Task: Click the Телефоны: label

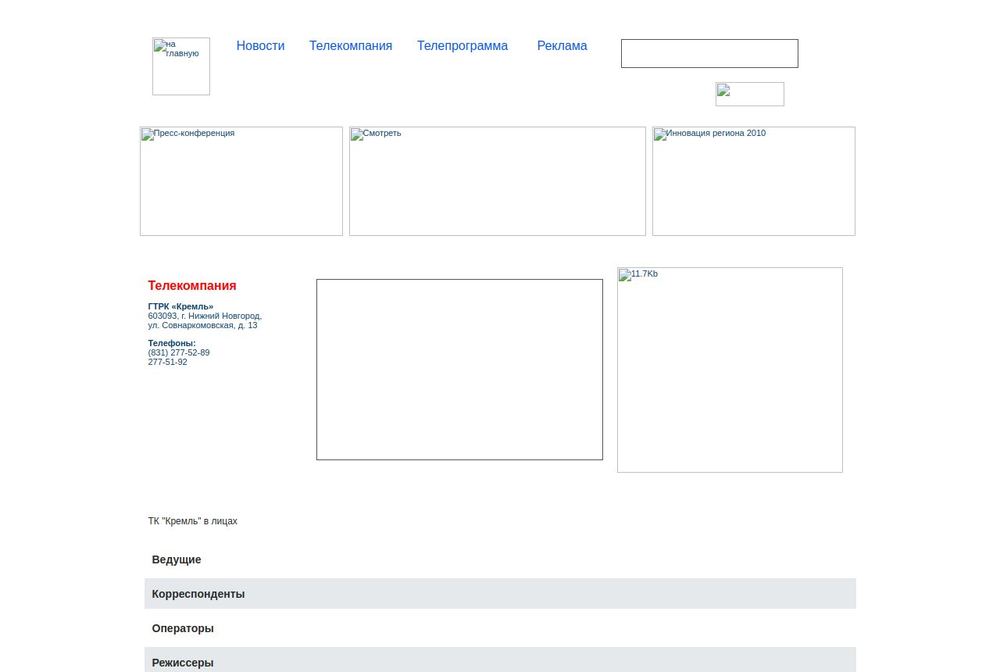Action: pyautogui.click(x=172, y=343)
